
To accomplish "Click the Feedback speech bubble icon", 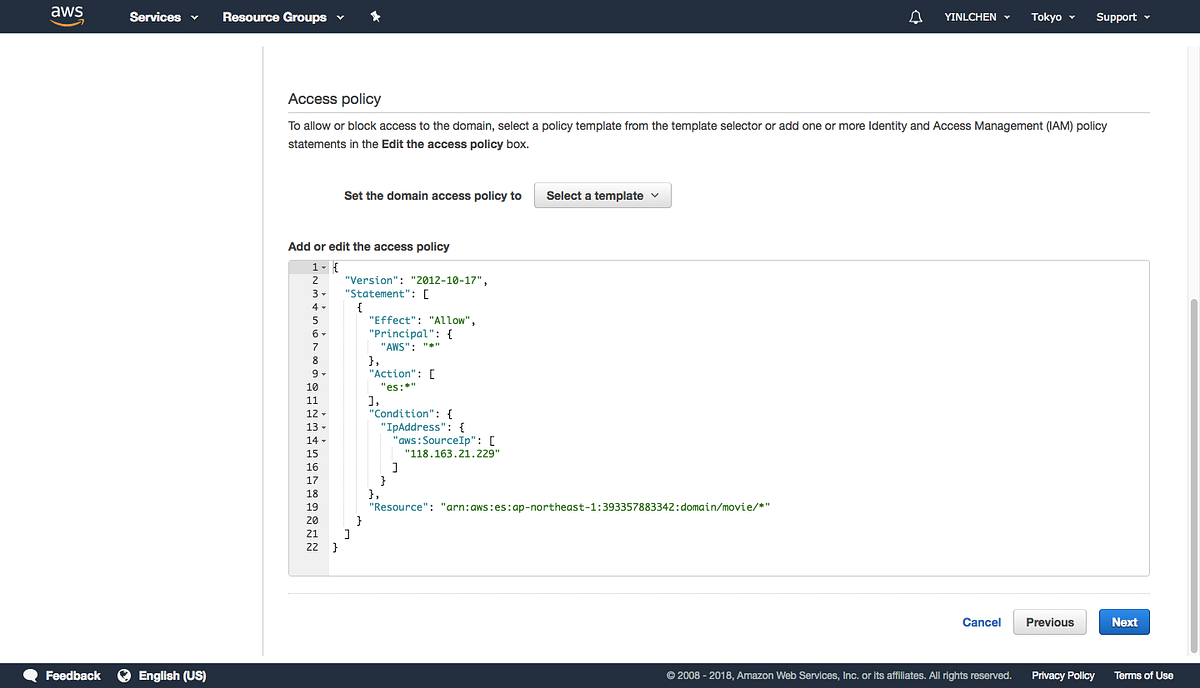I will (30, 675).
